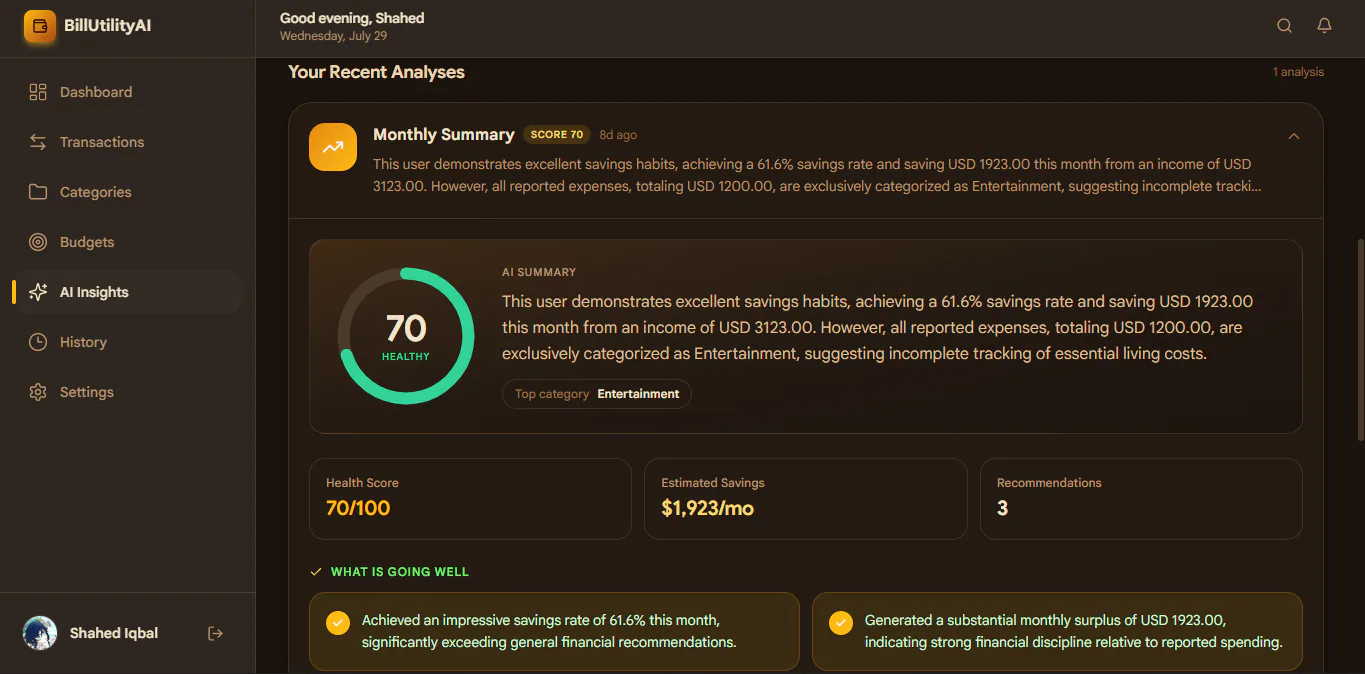The image size is (1365, 674).
Task: Click the logout arrow icon beside Shahed Iqbal
Action: pyautogui.click(x=215, y=633)
